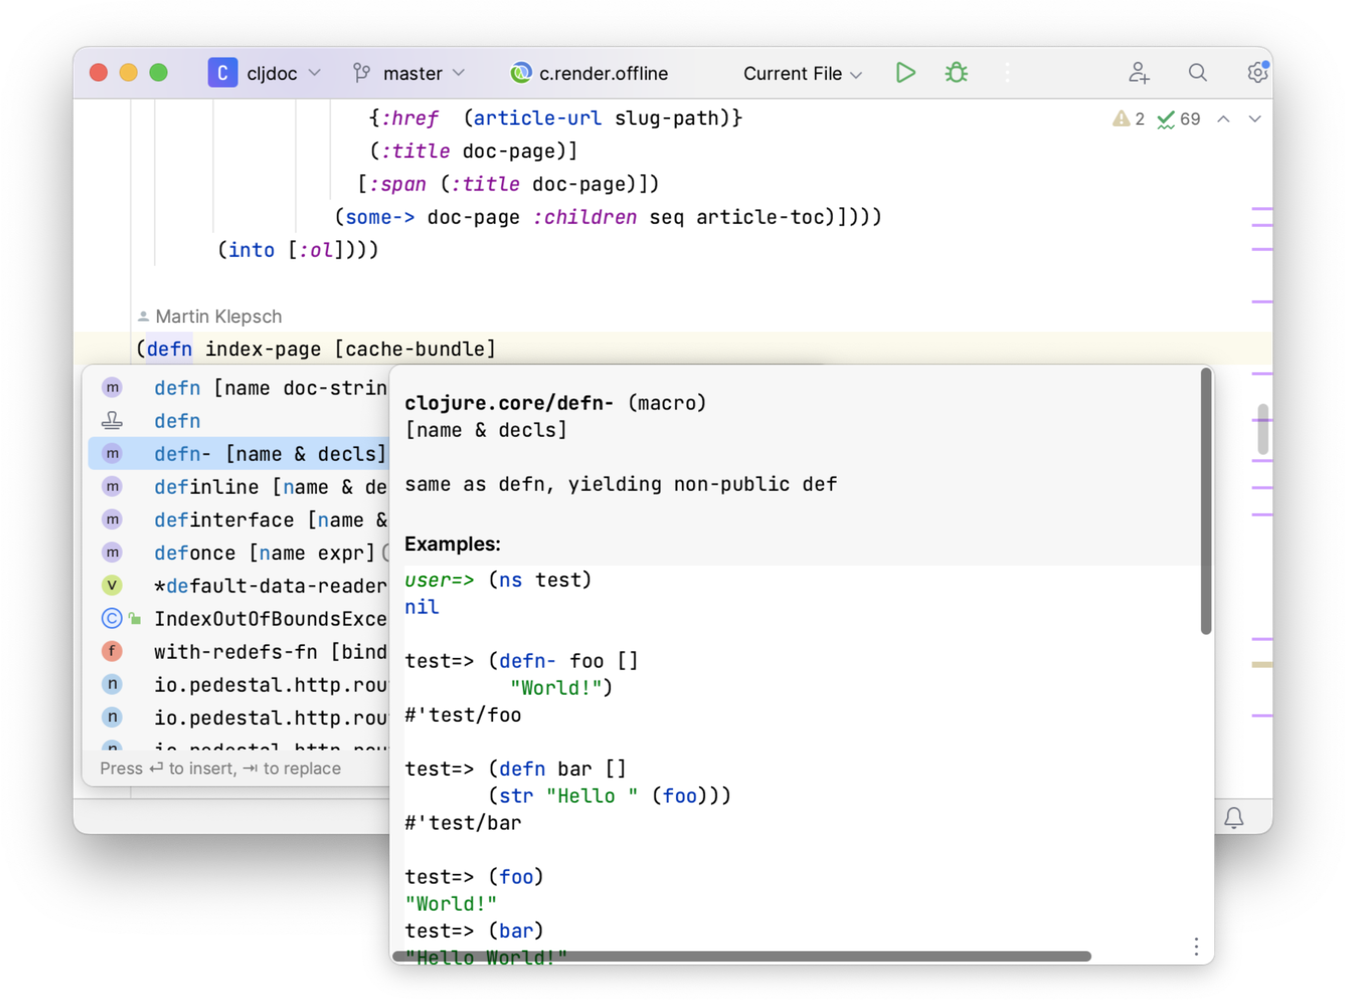Open more actions next to Debug
This screenshot has width=1346, height=1000.
coord(1007,73)
